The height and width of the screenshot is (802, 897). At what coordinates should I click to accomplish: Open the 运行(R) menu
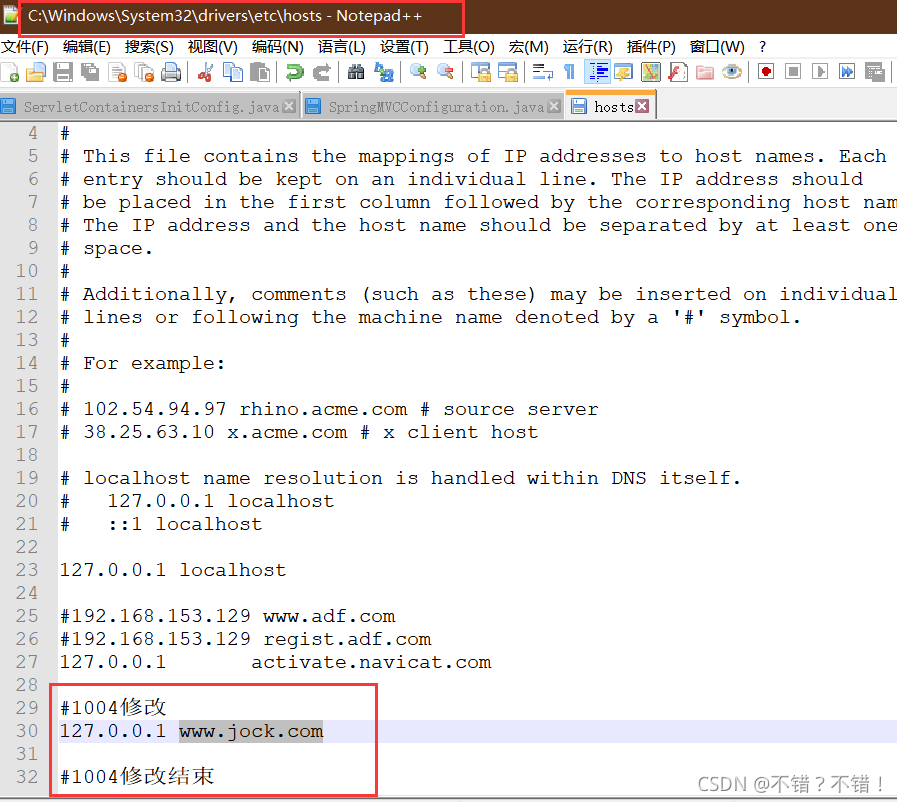pyautogui.click(x=588, y=47)
